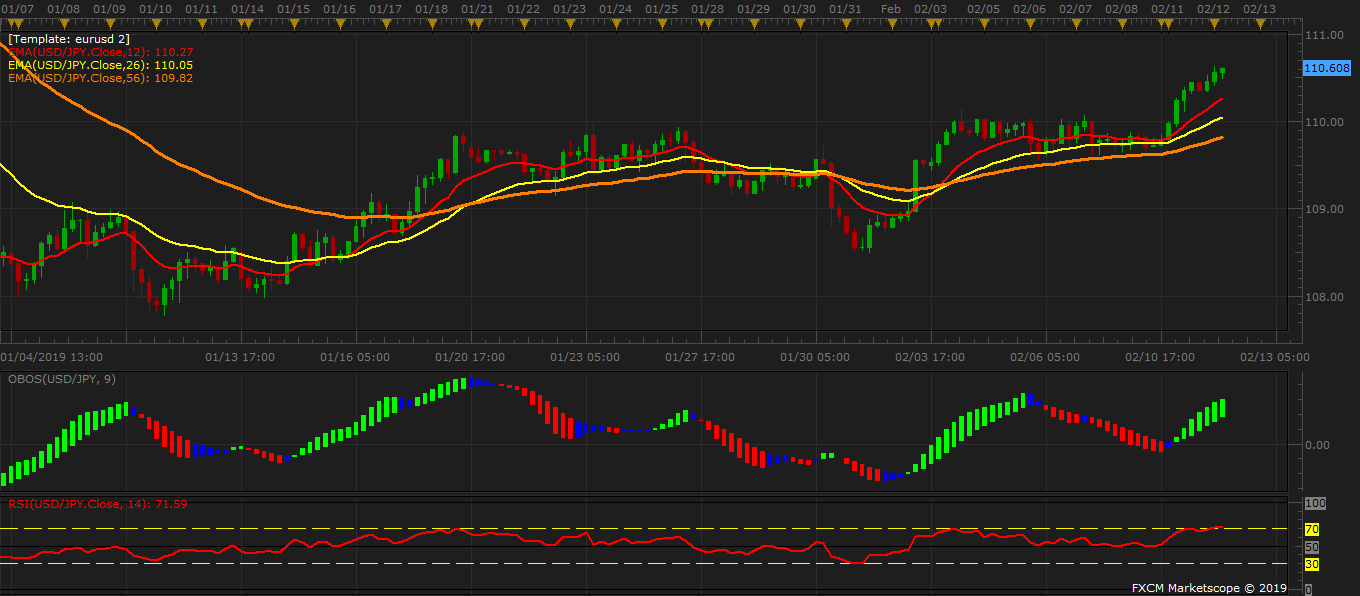Viewport: 1360px width, 596px height.
Task: Select the OBOS(USD/JPY, 9) indicator label
Action: click(x=61, y=380)
